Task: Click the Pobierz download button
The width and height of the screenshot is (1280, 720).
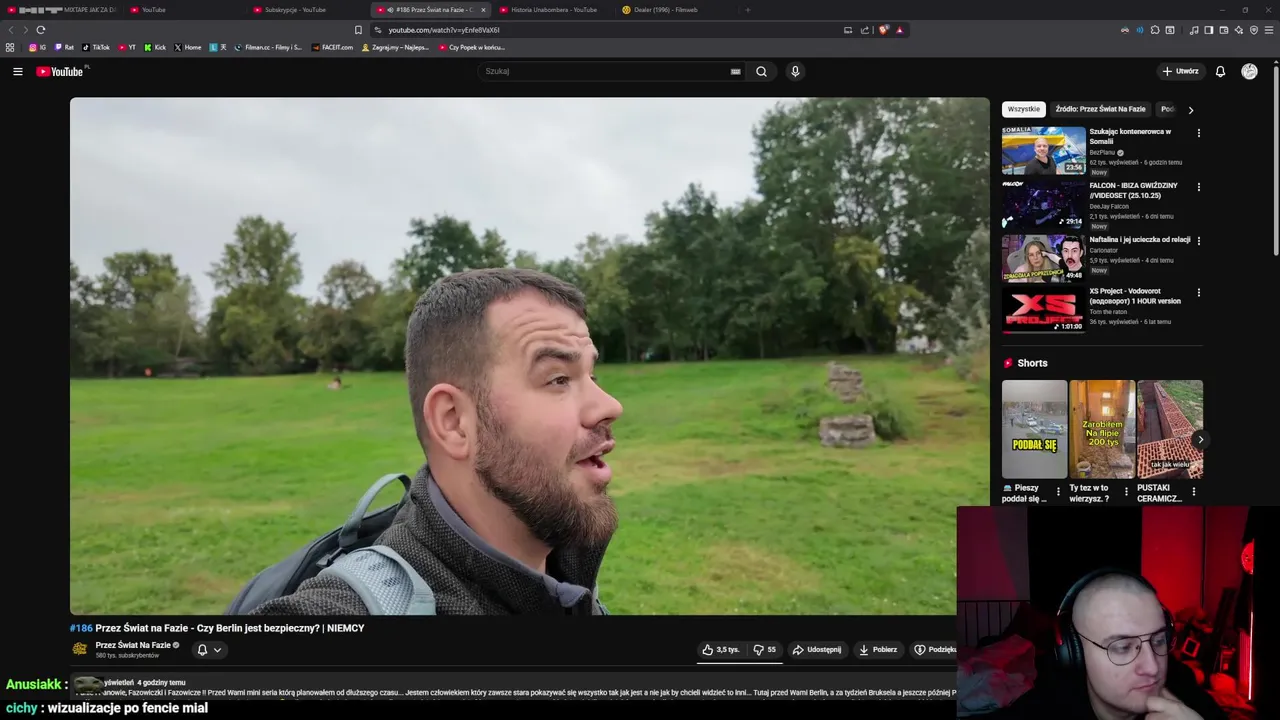Action: coord(878,650)
